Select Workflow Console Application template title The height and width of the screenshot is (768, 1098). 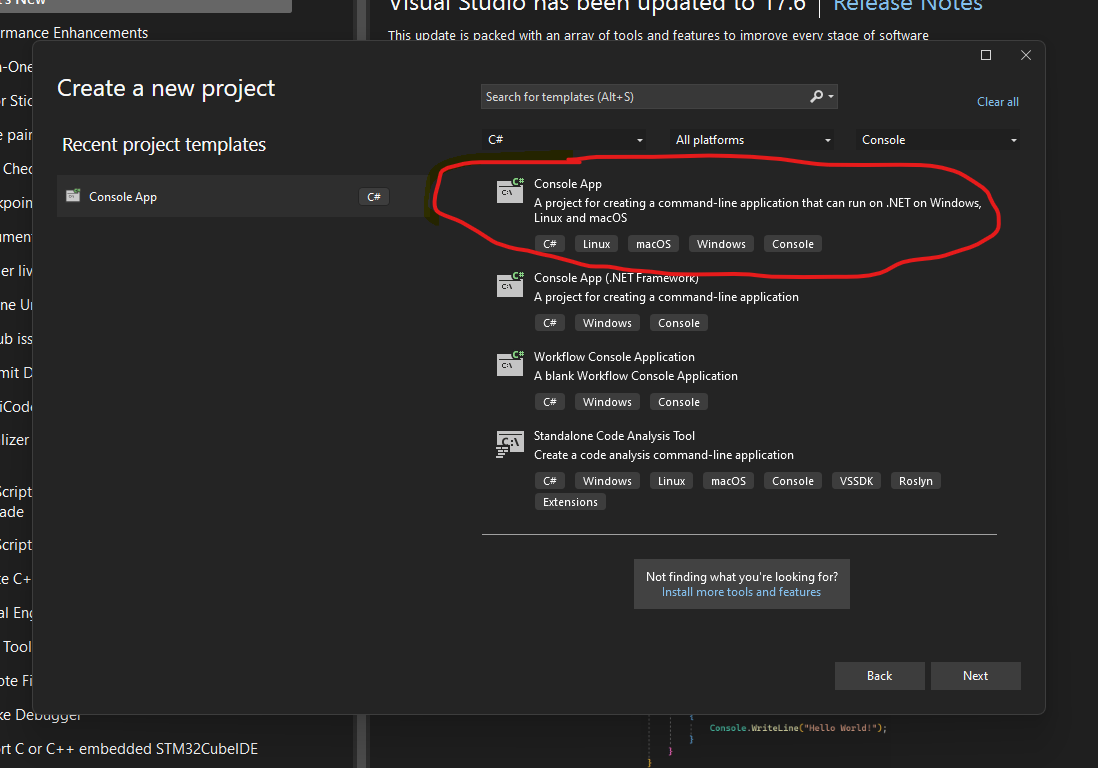coord(614,357)
